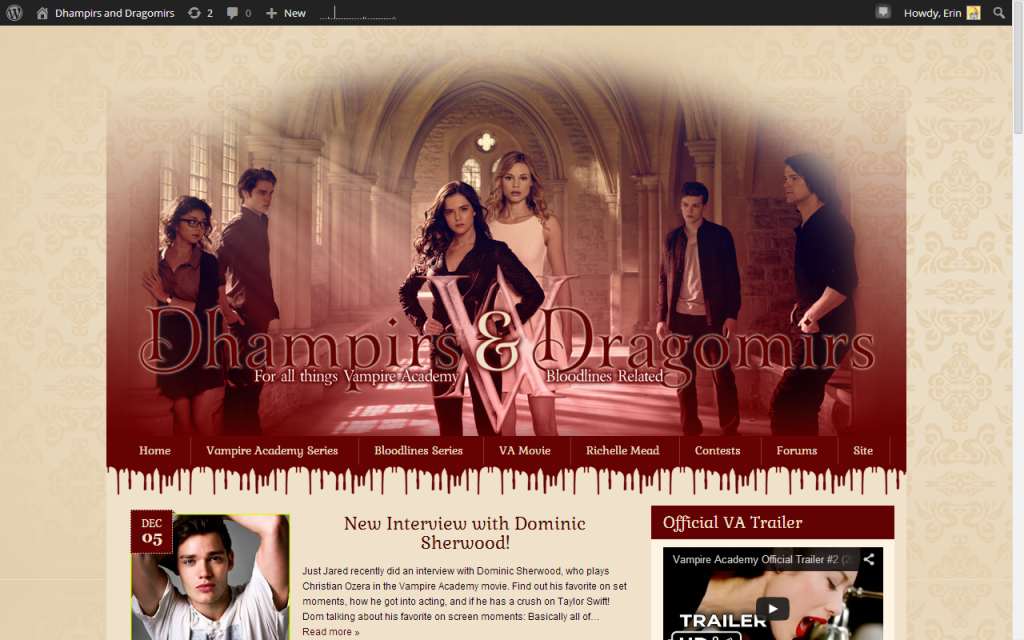
Task: Play the Vampire Academy trailer video
Action: click(773, 609)
